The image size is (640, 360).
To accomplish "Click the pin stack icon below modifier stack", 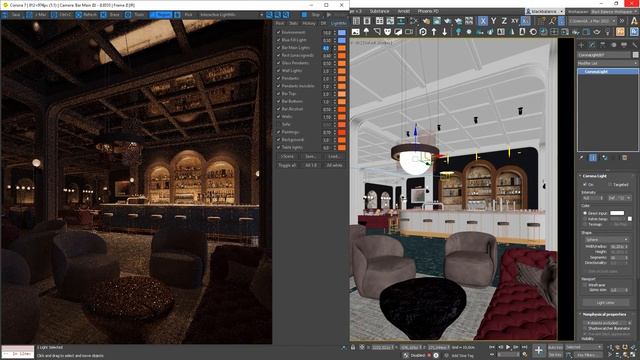I will pos(581,158).
